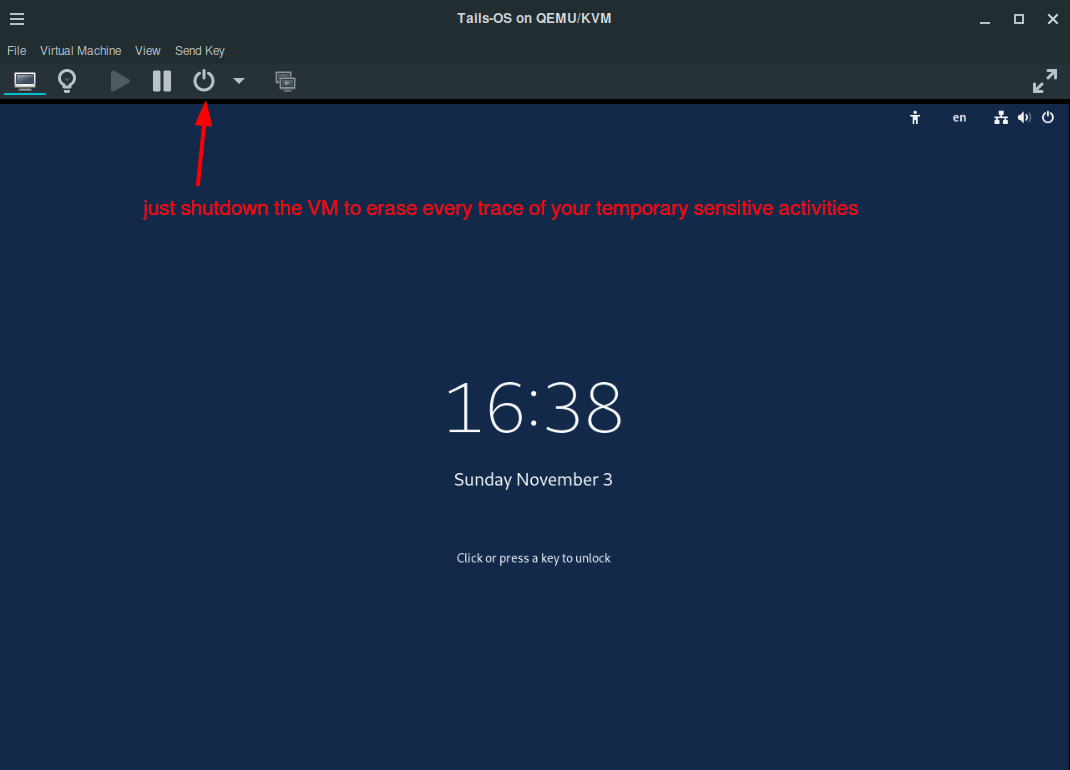
Task: Open the Send Key menu
Action: pyautogui.click(x=200, y=51)
